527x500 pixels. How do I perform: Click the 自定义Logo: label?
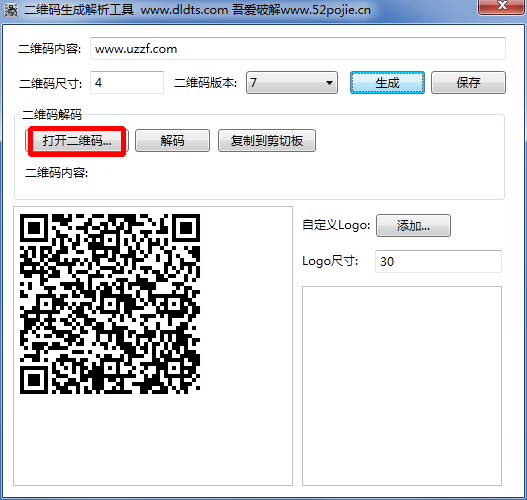click(336, 225)
